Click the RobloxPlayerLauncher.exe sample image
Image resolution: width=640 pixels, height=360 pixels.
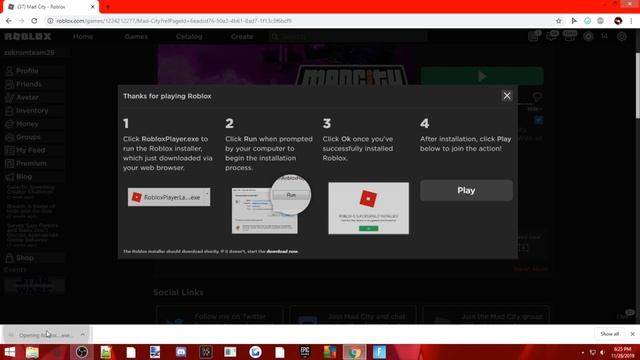(x=169, y=197)
